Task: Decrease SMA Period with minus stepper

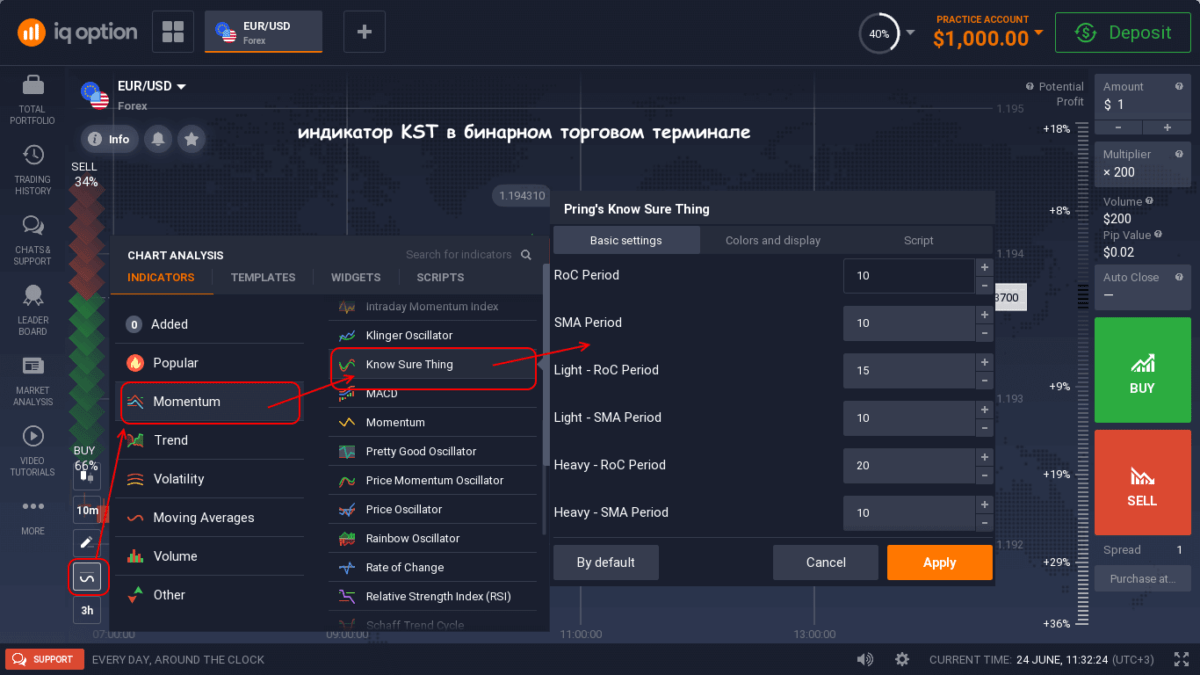Action: click(984, 333)
